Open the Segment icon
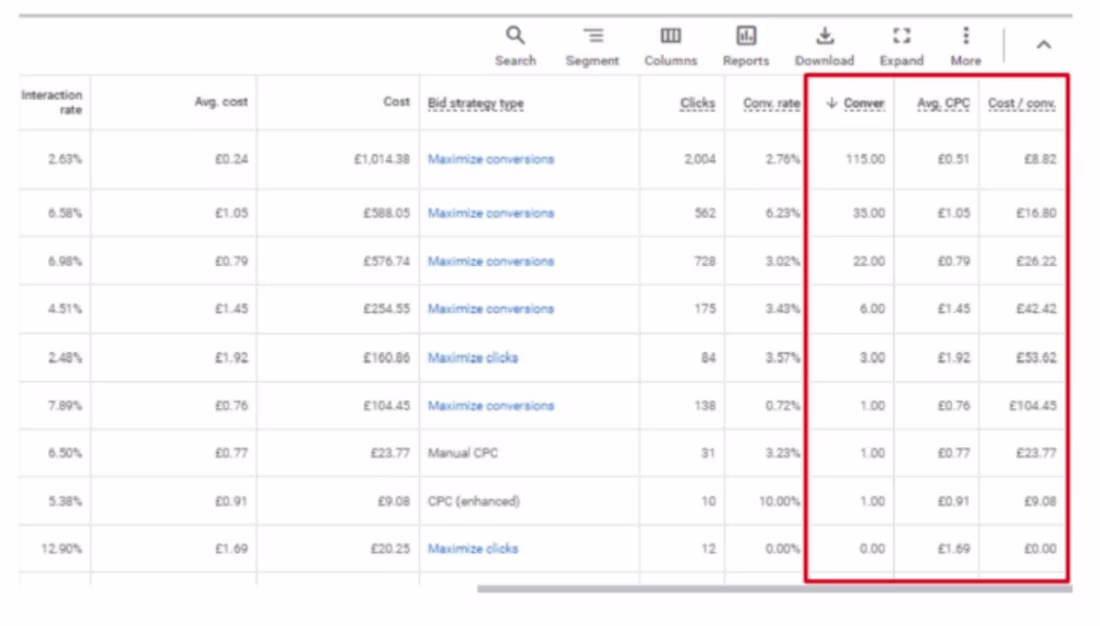1100x626 pixels. (x=593, y=35)
